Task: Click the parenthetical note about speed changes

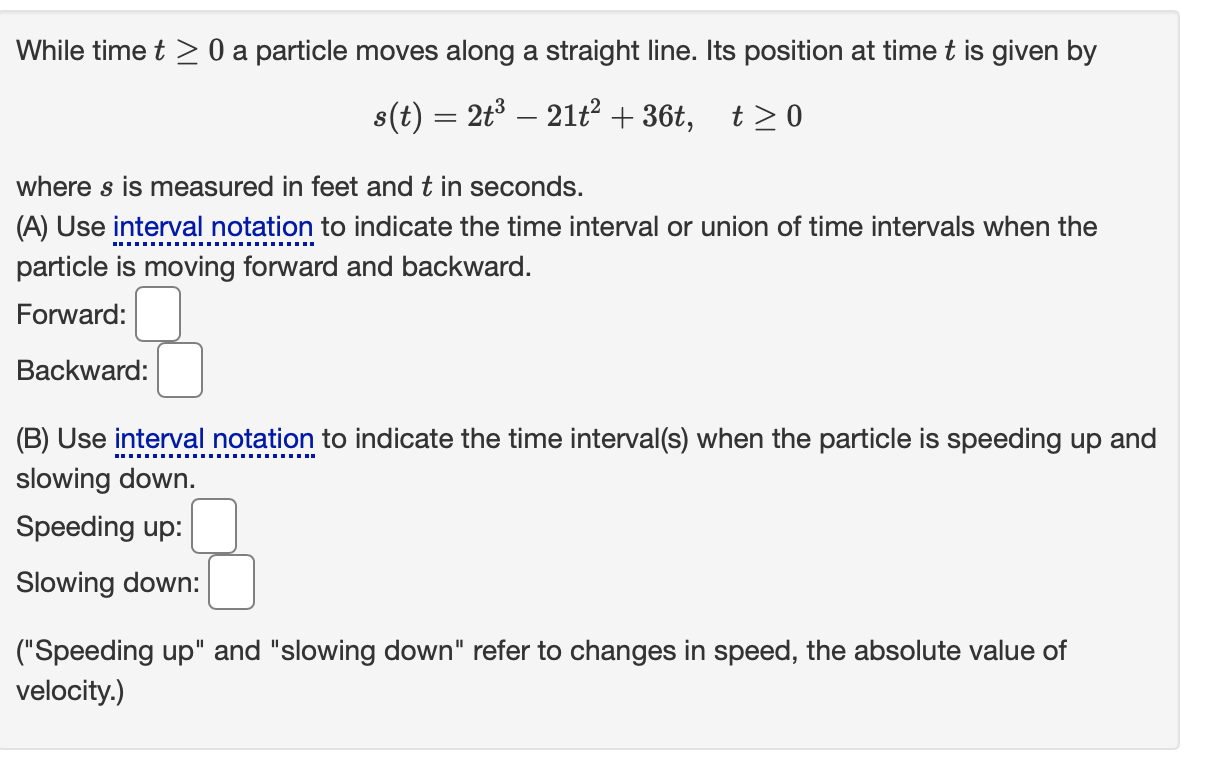Action: coord(540,650)
